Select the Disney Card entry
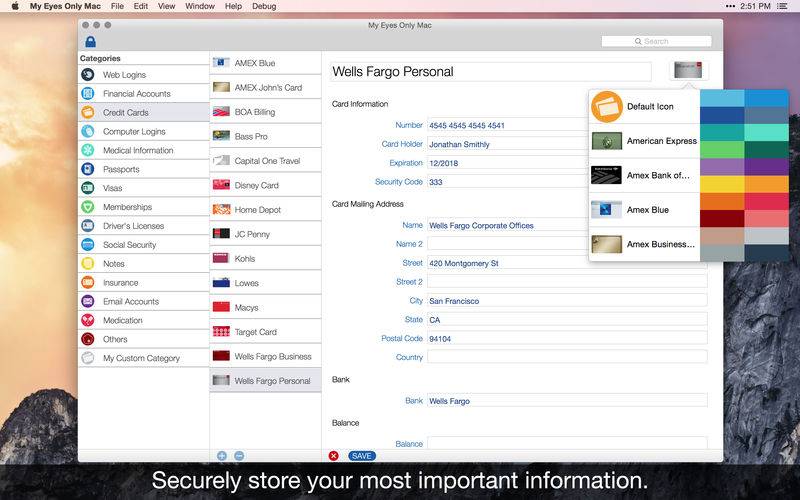Screen dimensions: 800x500 click(265, 185)
